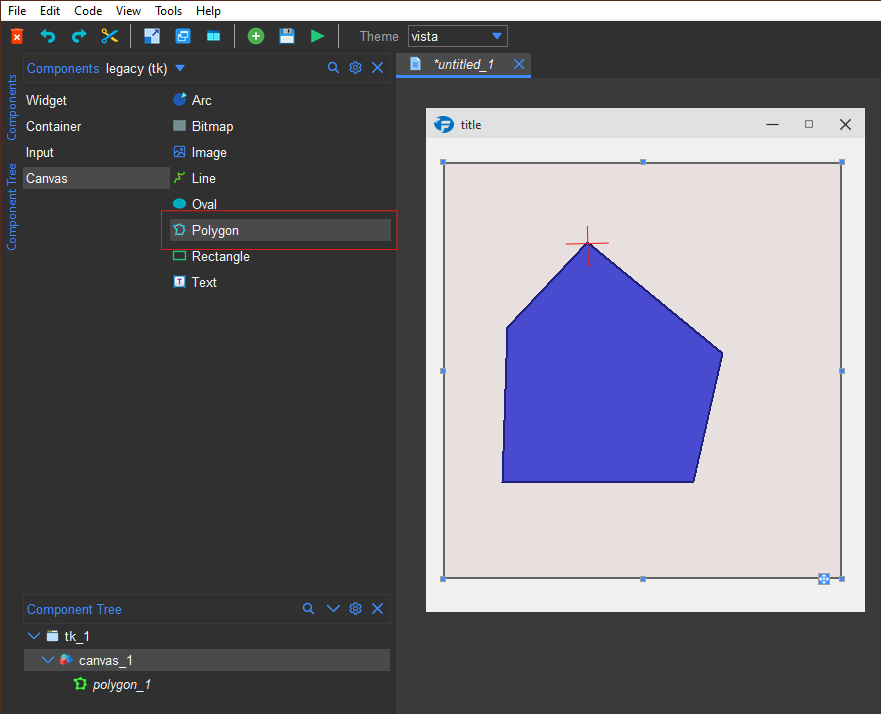Redo the last undone action
The height and width of the screenshot is (714, 881).
coord(79,37)
